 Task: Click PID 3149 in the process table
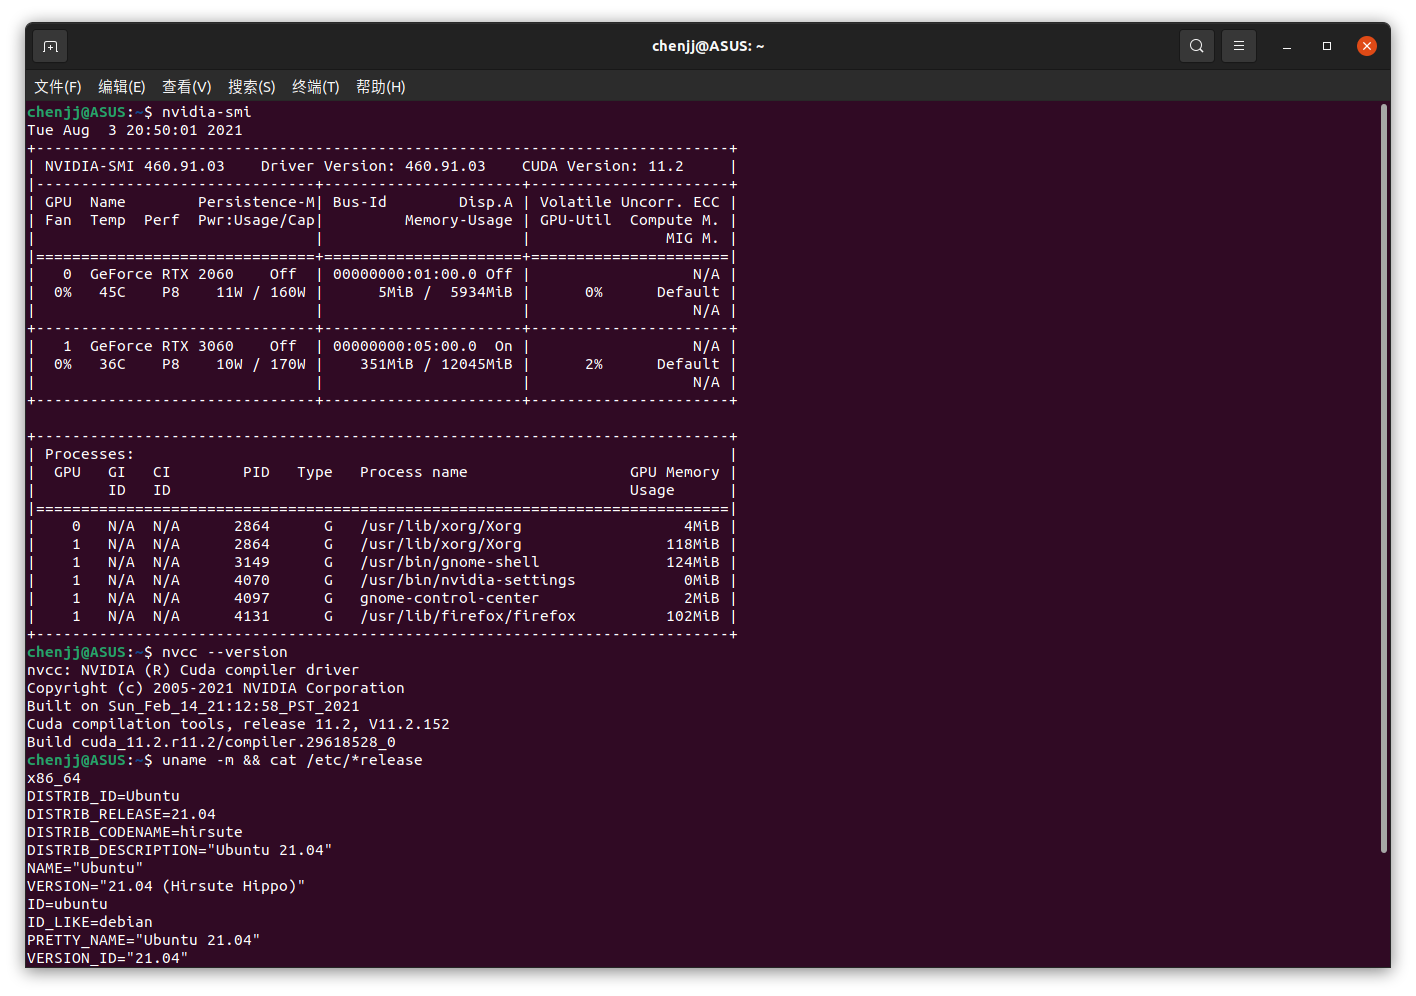tap(252, 562)
